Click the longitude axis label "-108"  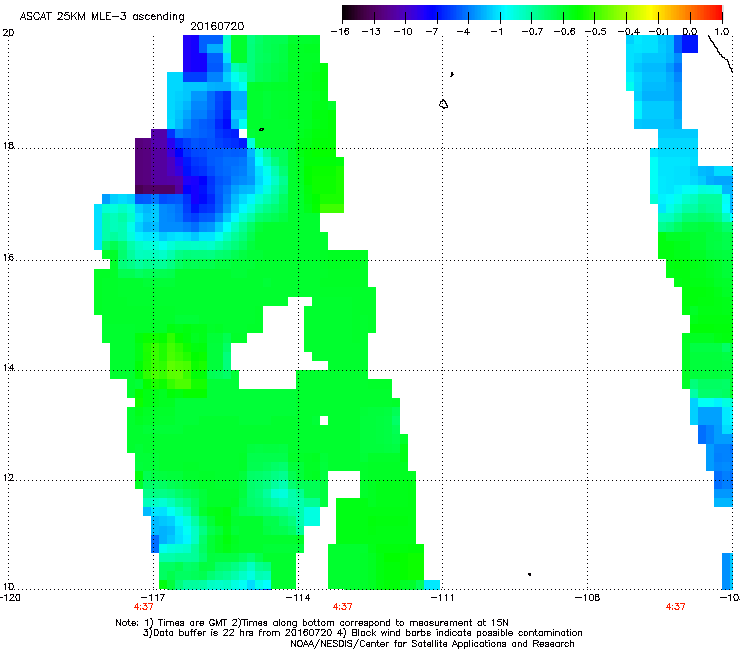click(x=588, y=598)
